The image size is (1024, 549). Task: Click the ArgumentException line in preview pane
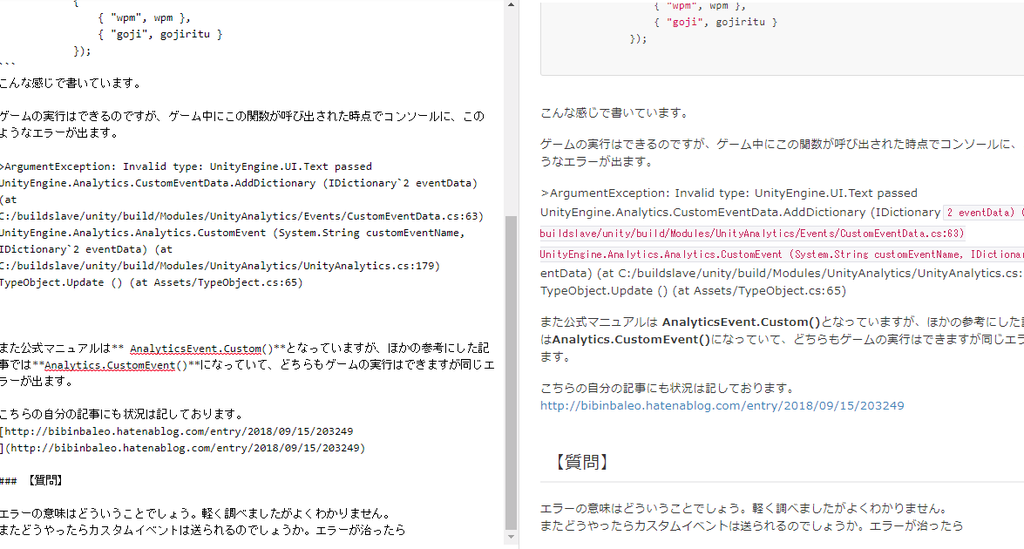tap(729, 193)
